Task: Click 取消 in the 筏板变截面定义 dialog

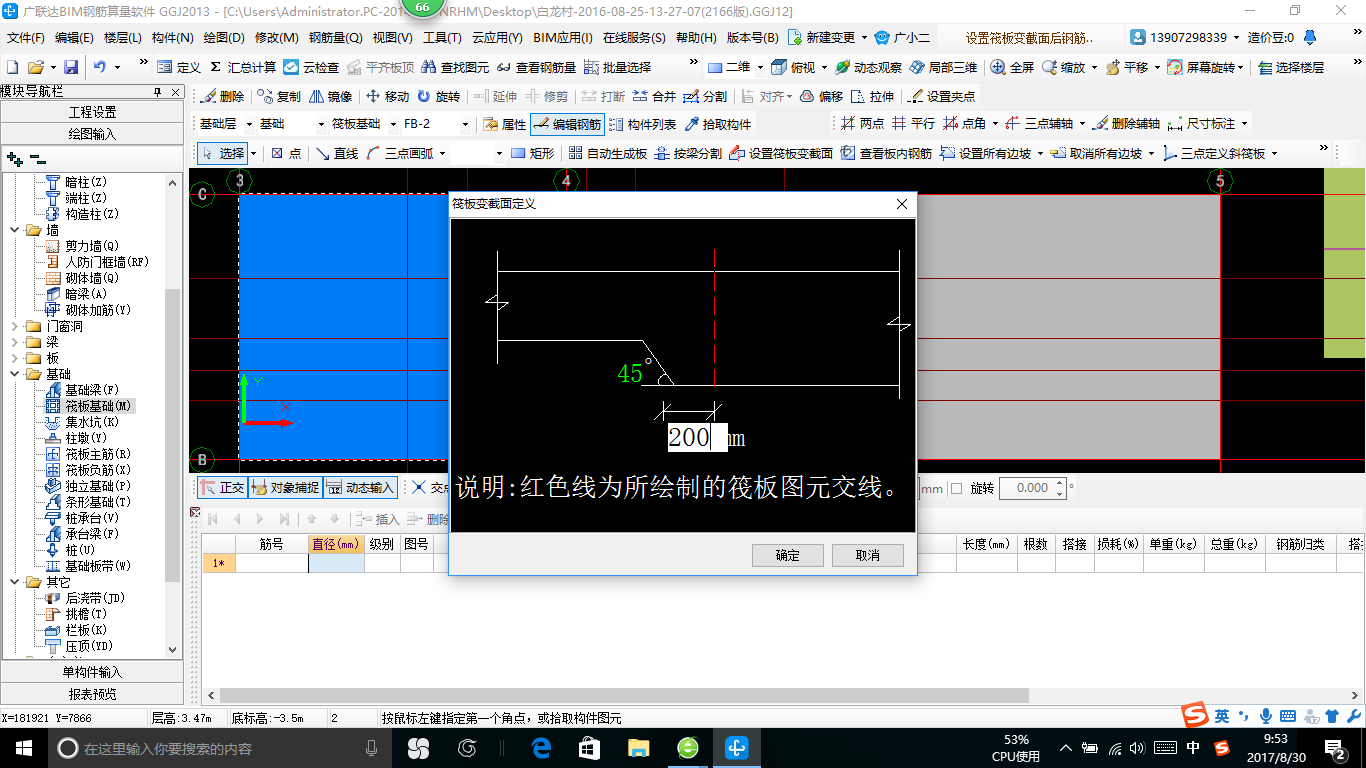Action: pos(868,555)
